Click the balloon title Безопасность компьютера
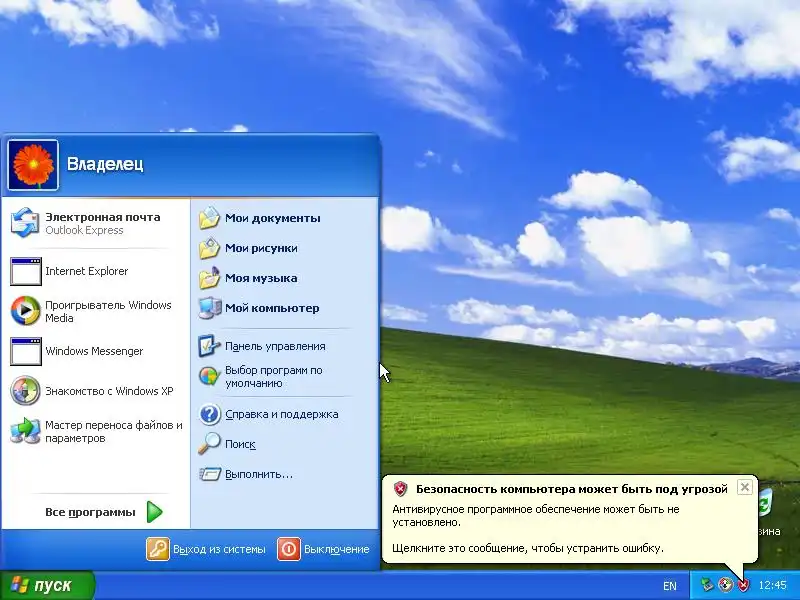Image resolution: width=800 pixels, height=600 pixels. point(571,489)
